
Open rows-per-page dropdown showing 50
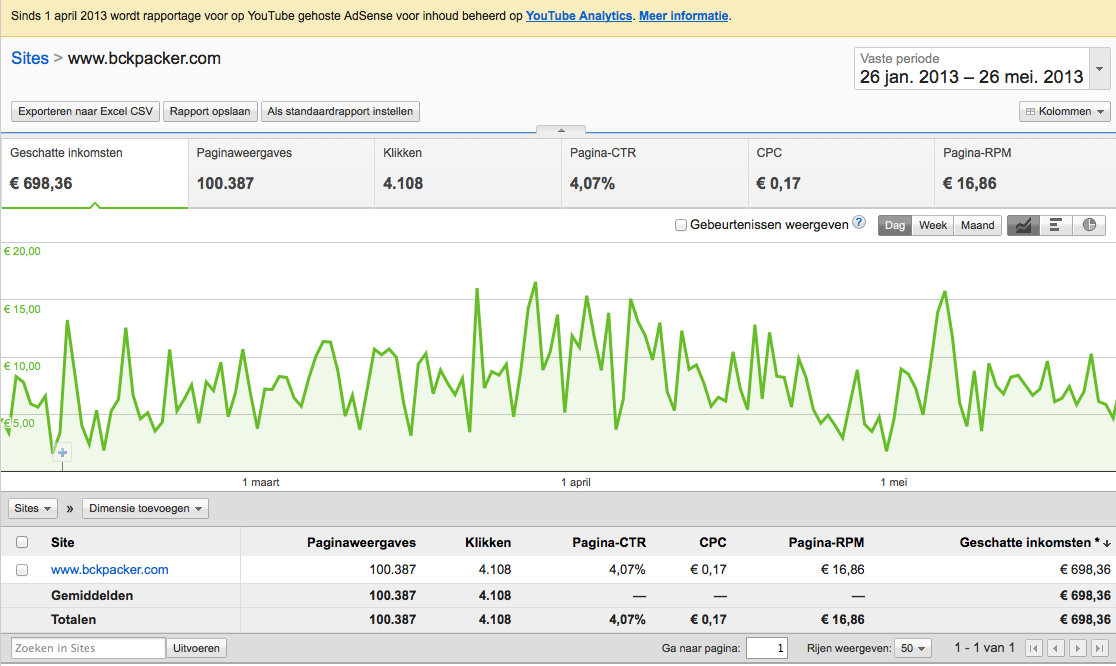click(913, 648)
